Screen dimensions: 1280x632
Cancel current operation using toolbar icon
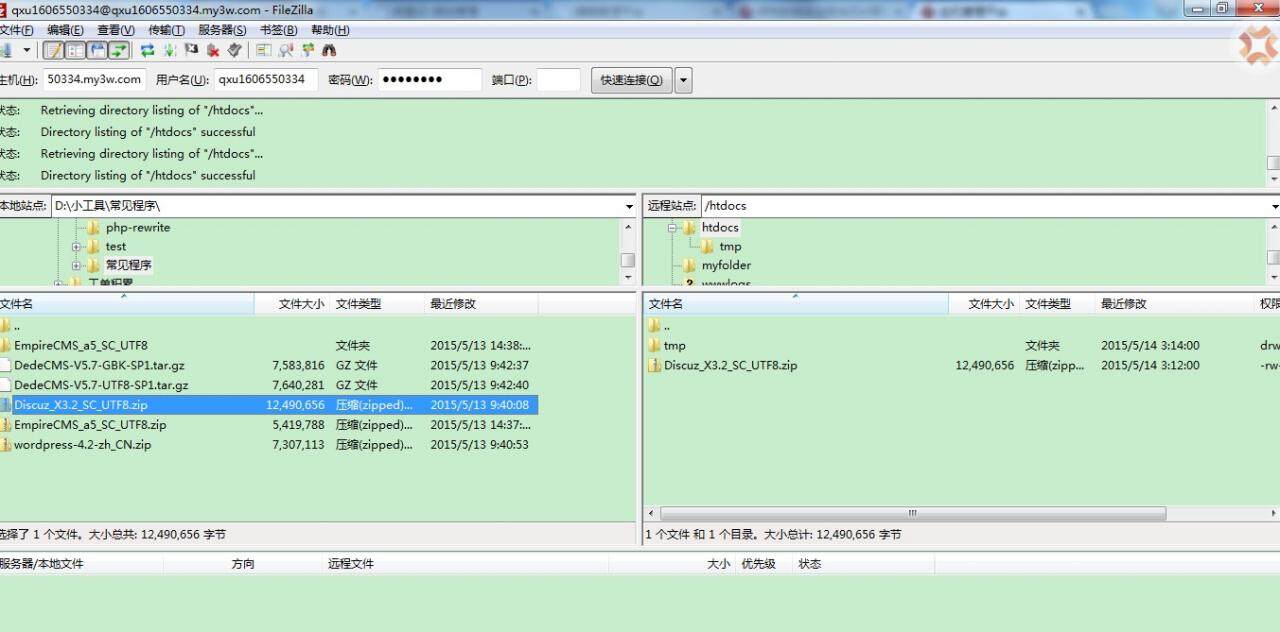(x=191, y=50)
